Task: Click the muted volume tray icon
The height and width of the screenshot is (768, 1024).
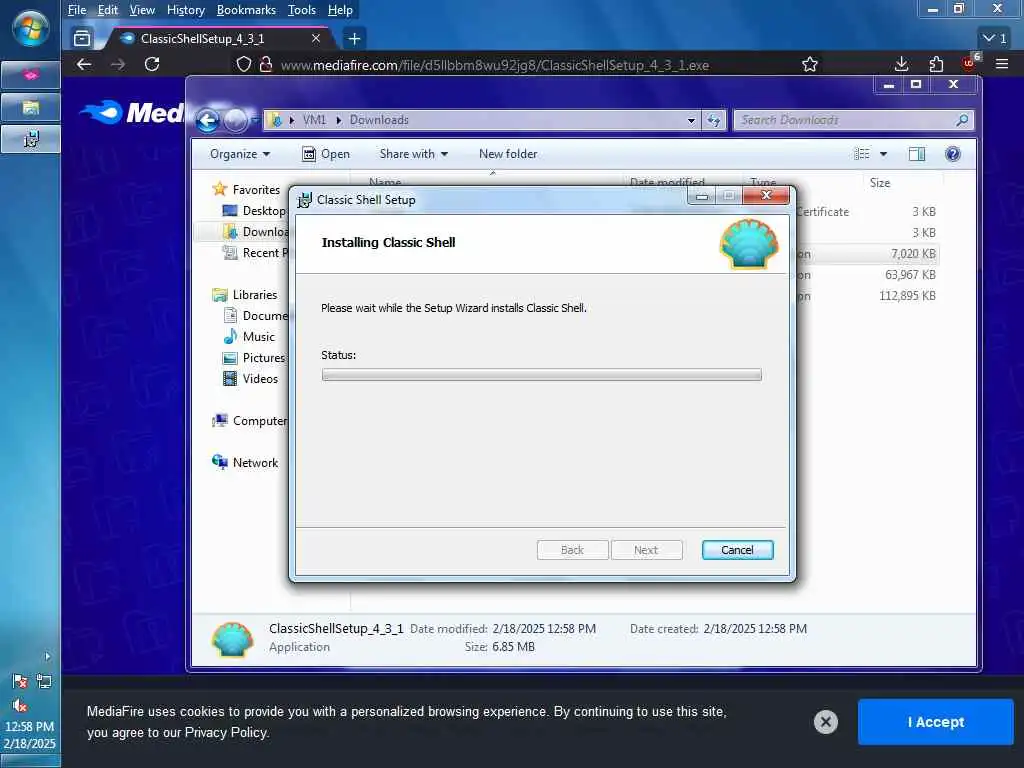Action: tap(20, 705)
